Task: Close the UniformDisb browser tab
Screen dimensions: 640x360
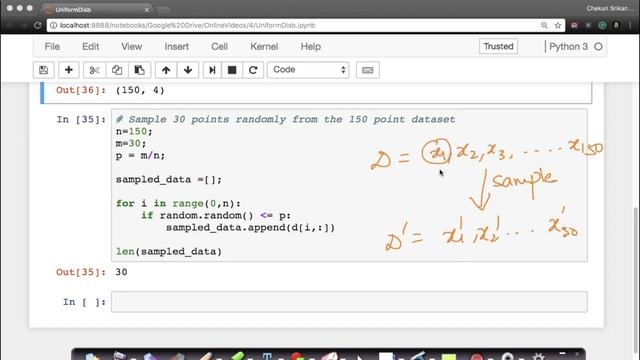Action: point(147,9)
